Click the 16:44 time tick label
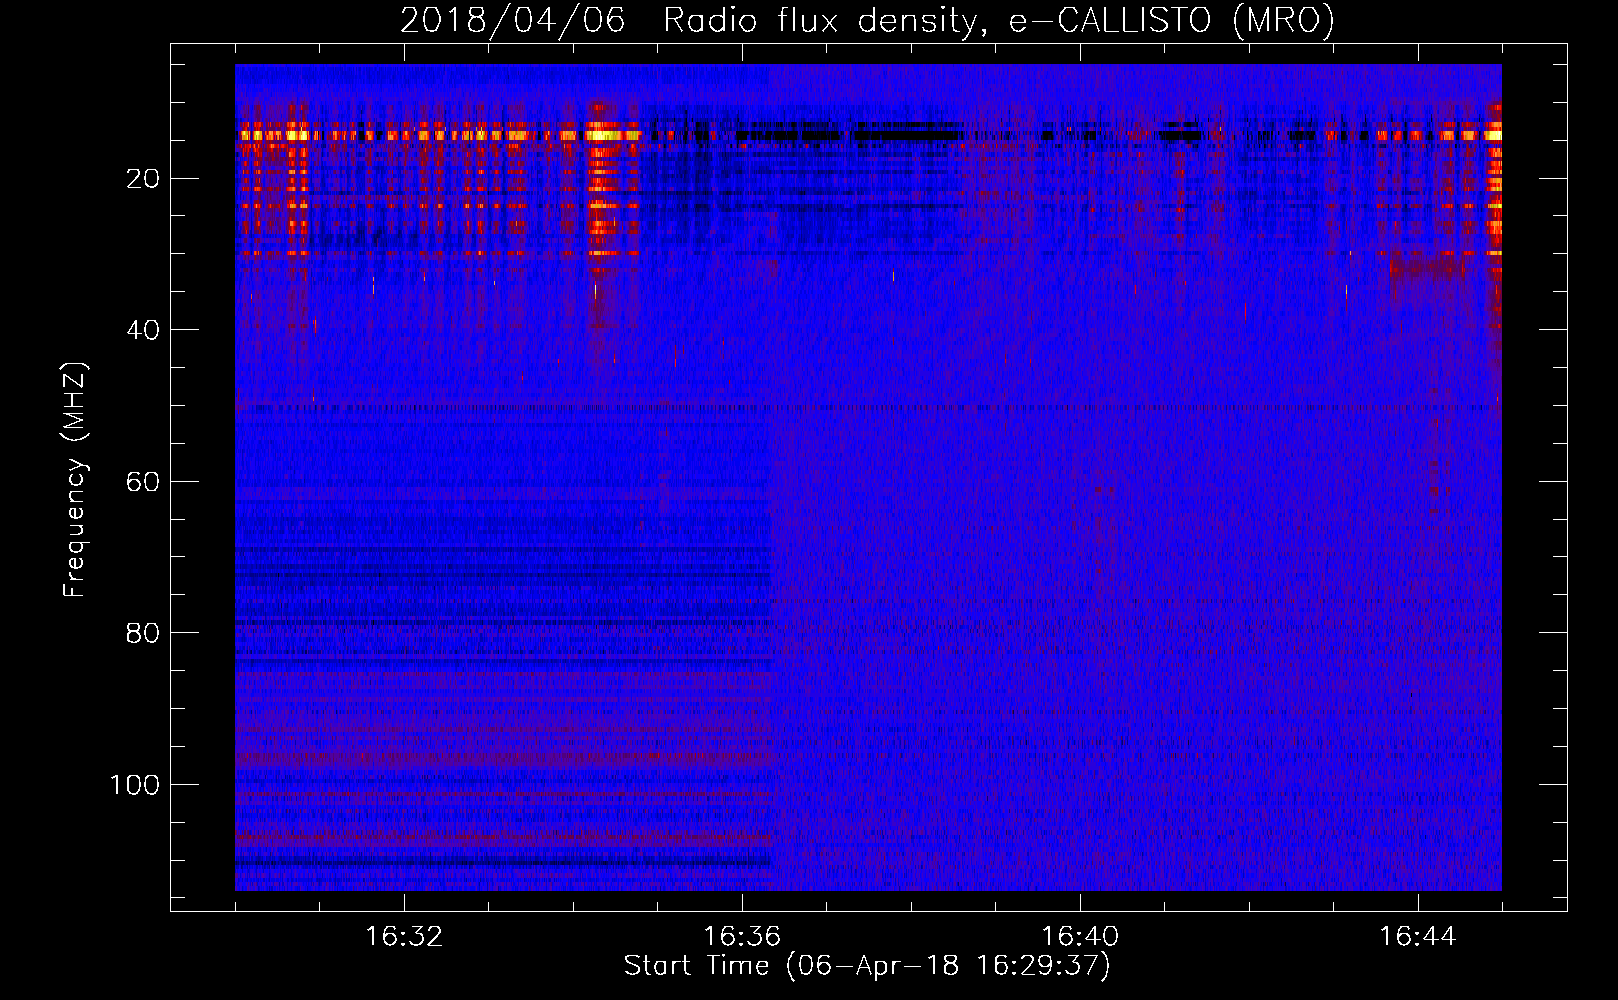 click(x=1418, y=937)
